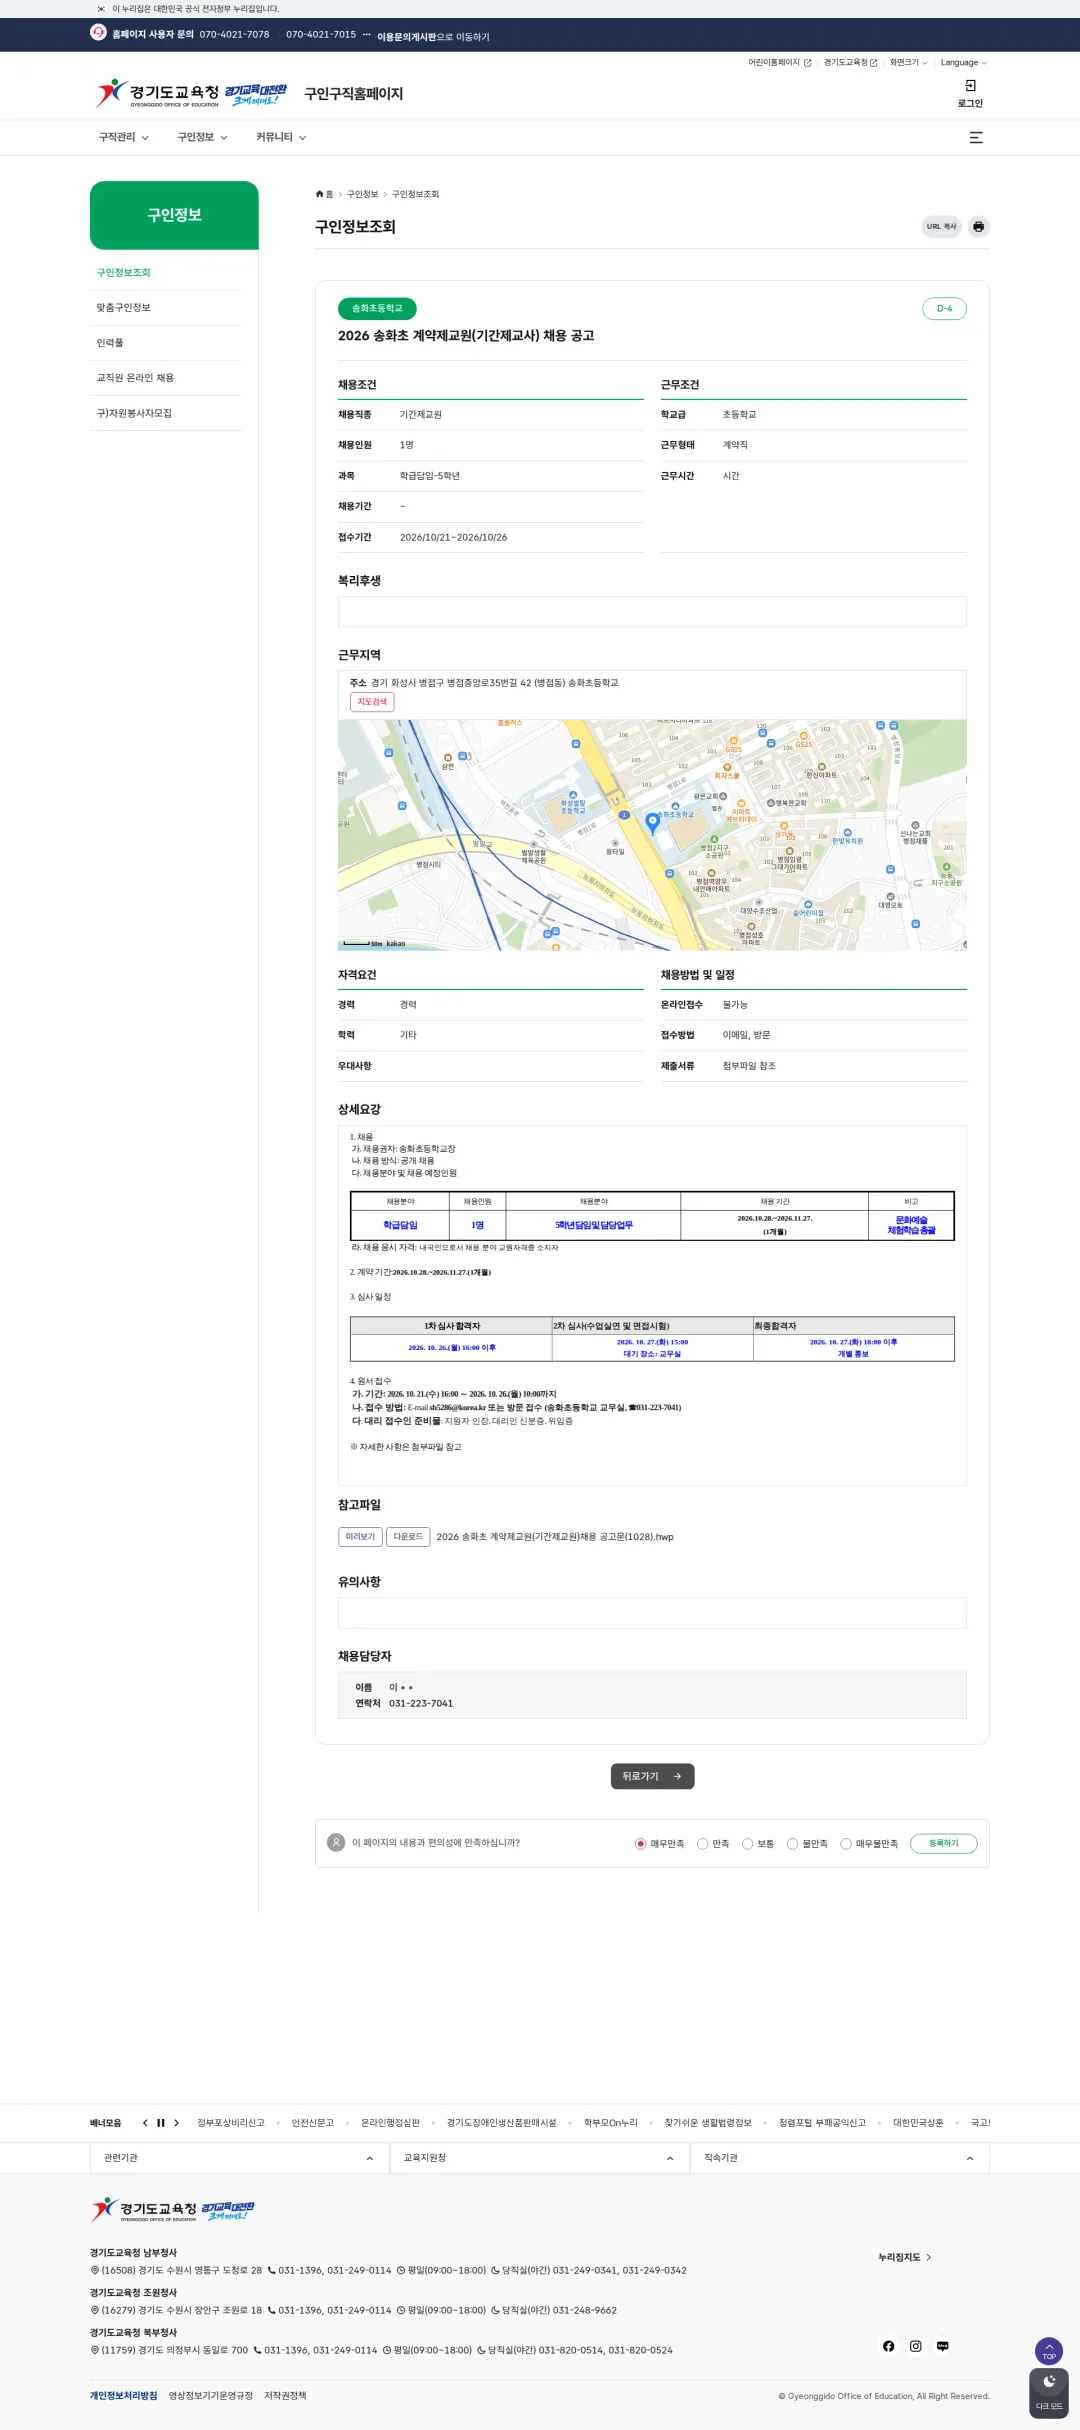Expand the 커뮤니티 navigation menu
The width and height of the screenshot is (1080, 2430).
coord(281,138)
